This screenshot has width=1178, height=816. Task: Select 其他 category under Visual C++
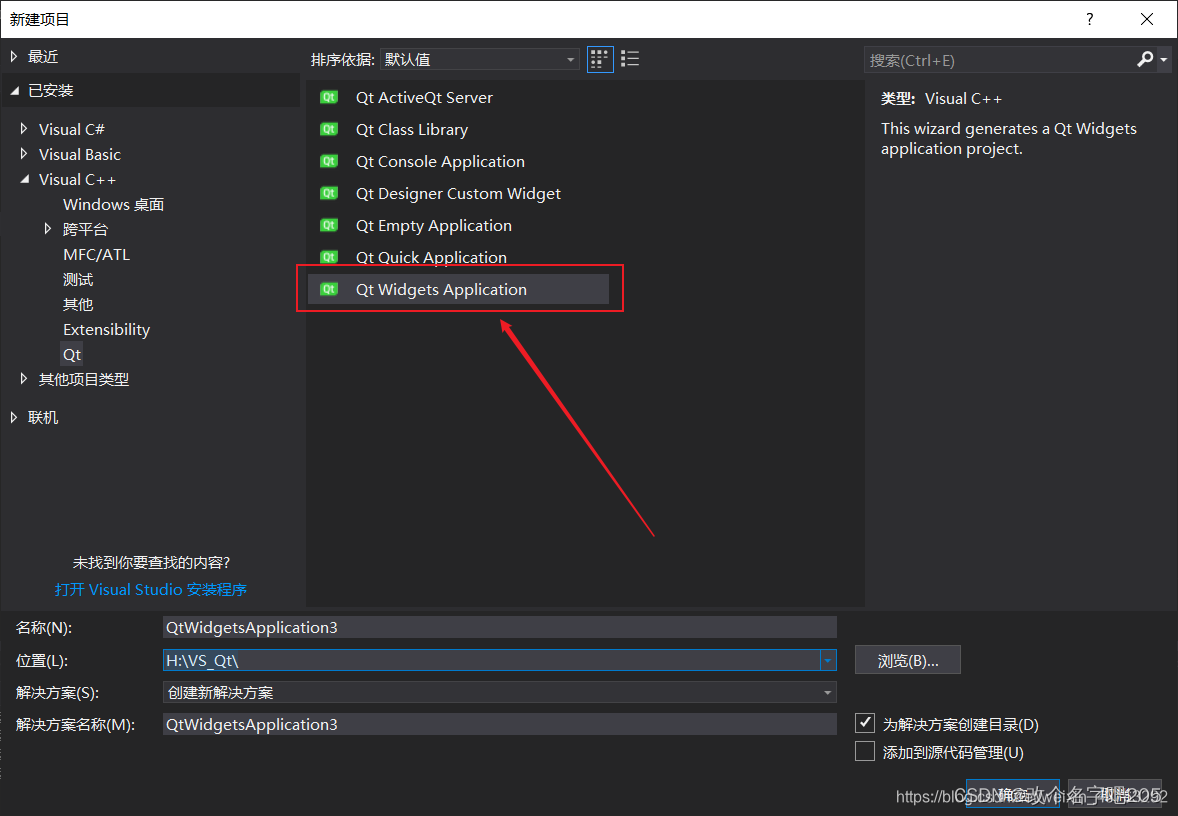click(x=78, y=304)
